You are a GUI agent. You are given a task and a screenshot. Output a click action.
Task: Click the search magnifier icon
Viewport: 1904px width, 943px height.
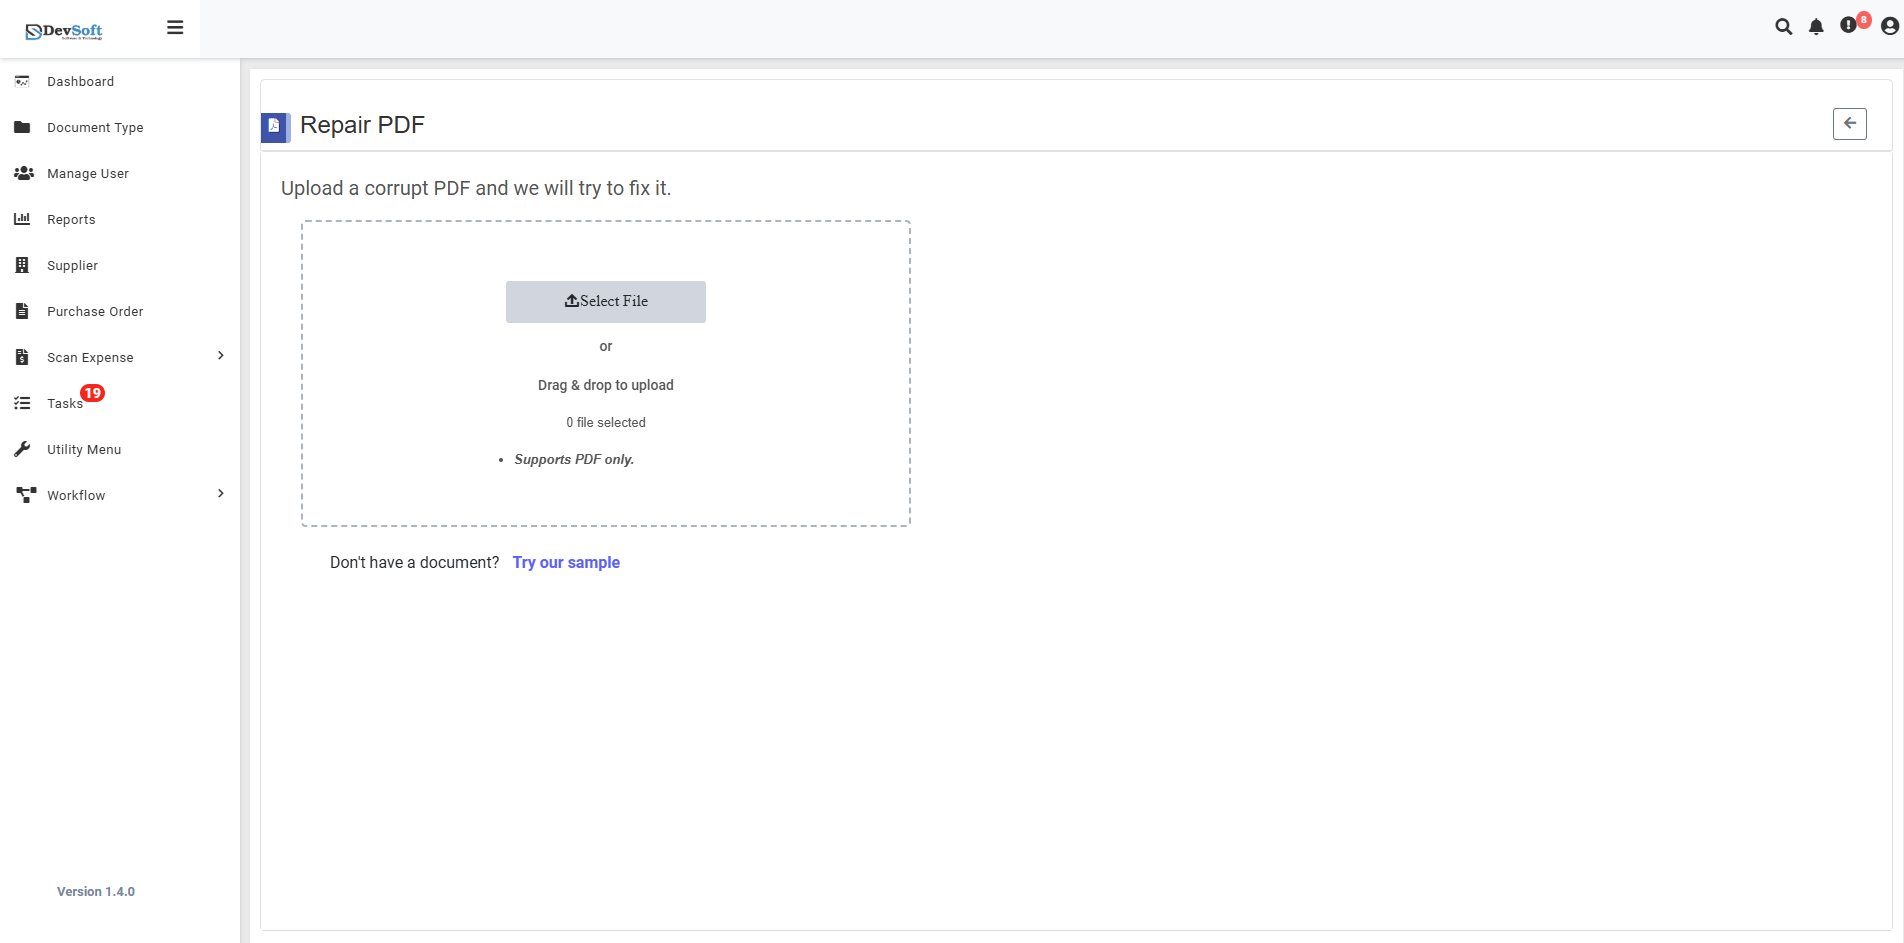coord(1784,27)
